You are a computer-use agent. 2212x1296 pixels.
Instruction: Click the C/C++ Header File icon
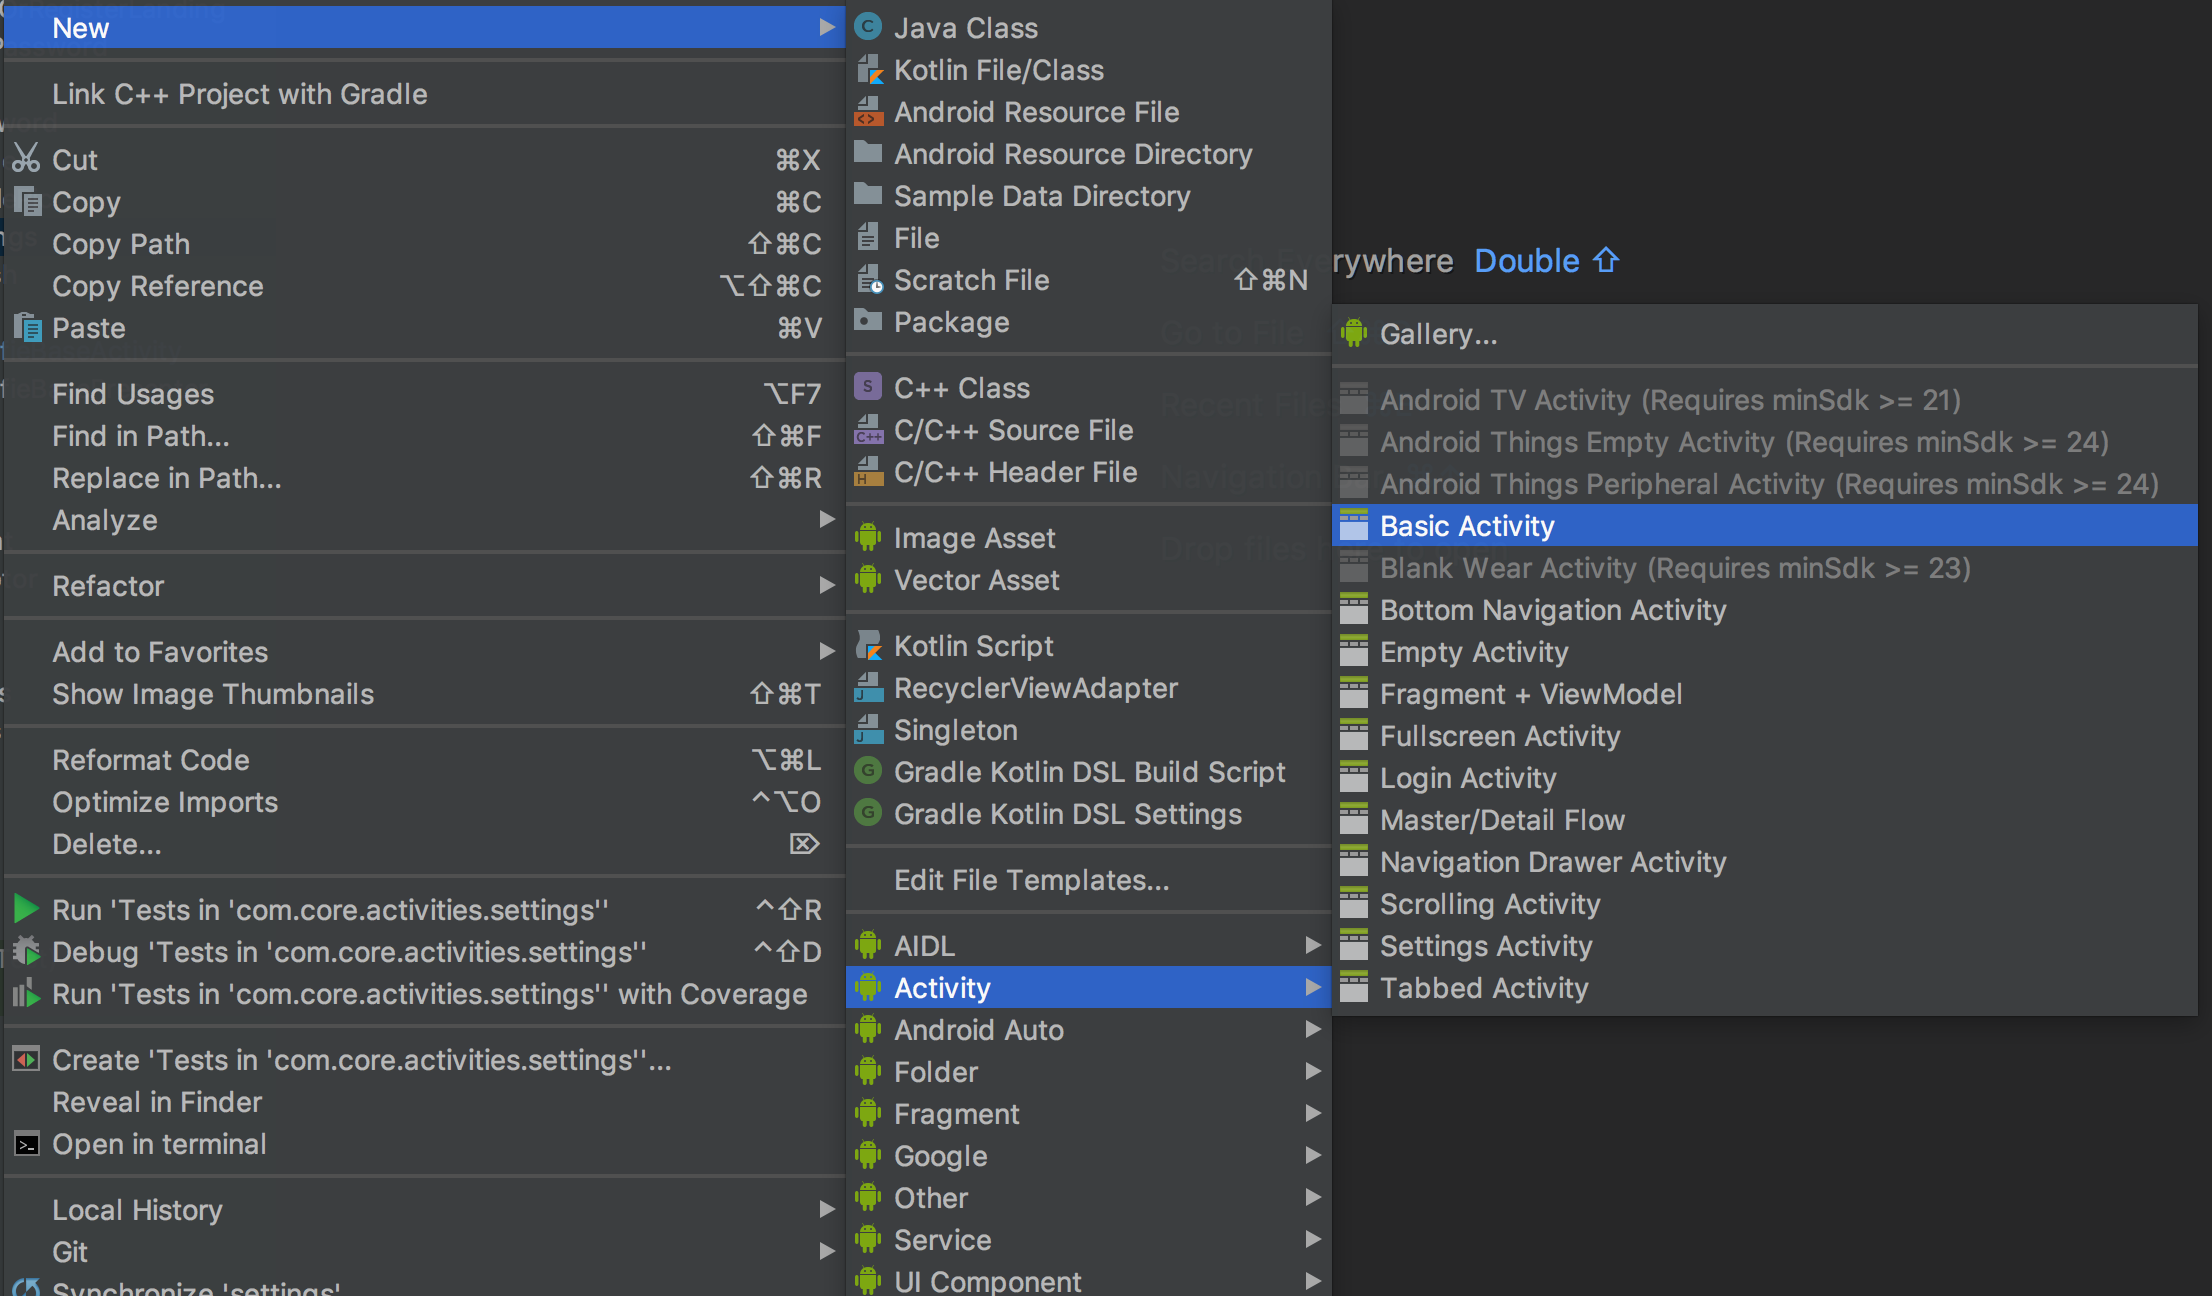tap(868, 471)
